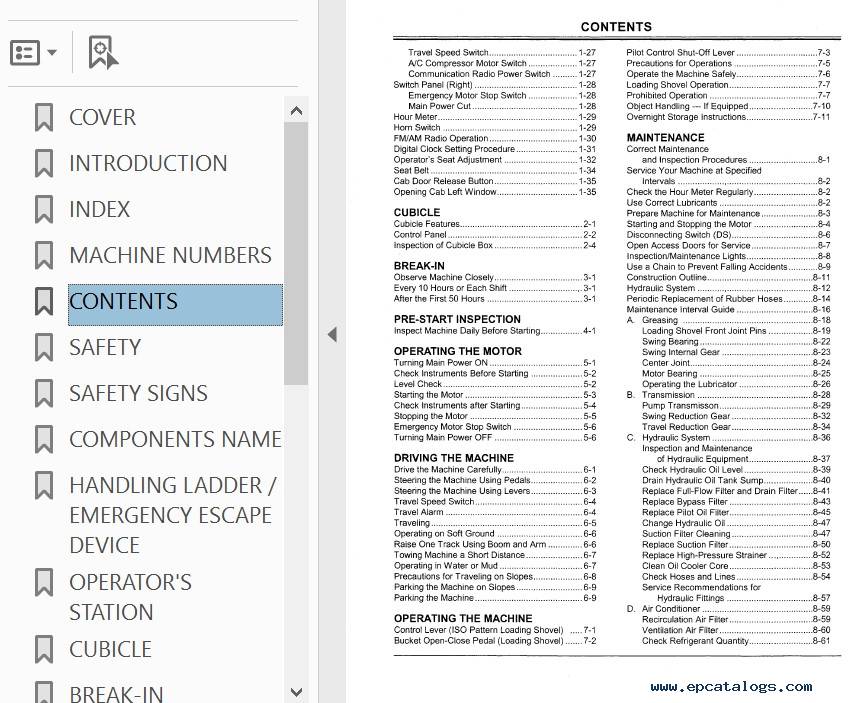
Task: Navigate to the SAFETY bookmark
Action: pos(105,347)
